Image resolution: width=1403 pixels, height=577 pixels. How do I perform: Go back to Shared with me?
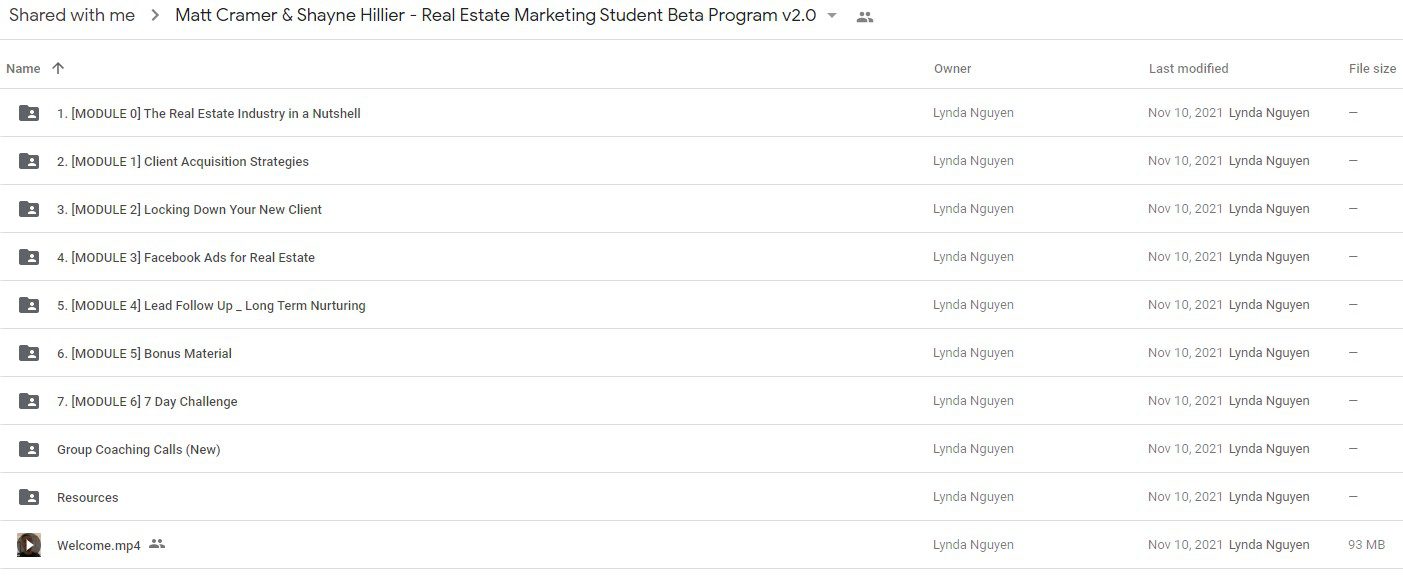point(72,15)
